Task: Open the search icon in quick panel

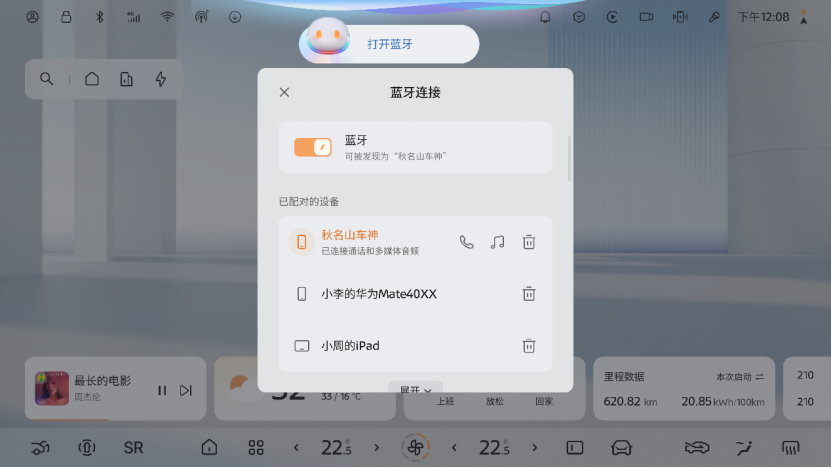Action: (x=47, y=79)
